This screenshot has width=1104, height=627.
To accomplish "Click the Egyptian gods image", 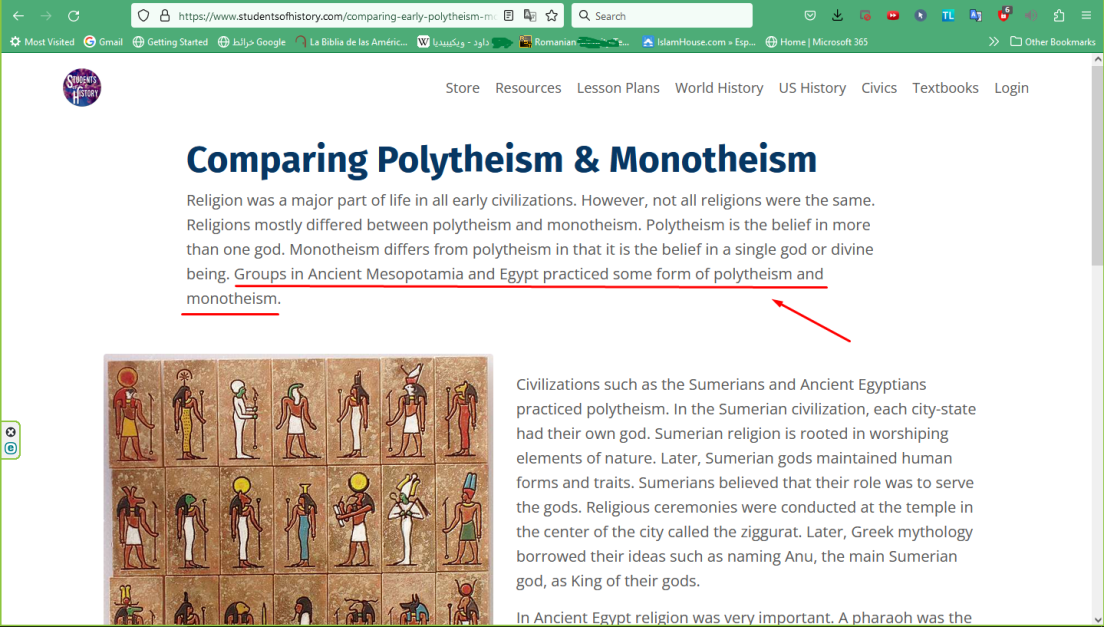I will 299,490.
